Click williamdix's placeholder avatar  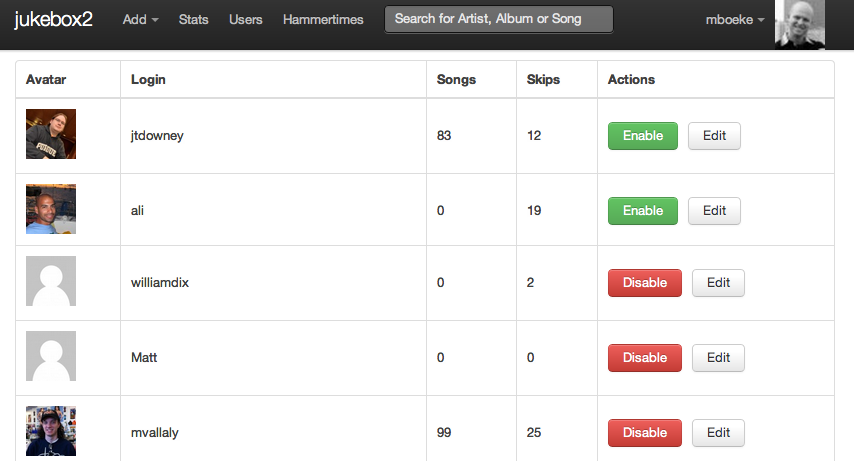(x=51, y=281)
